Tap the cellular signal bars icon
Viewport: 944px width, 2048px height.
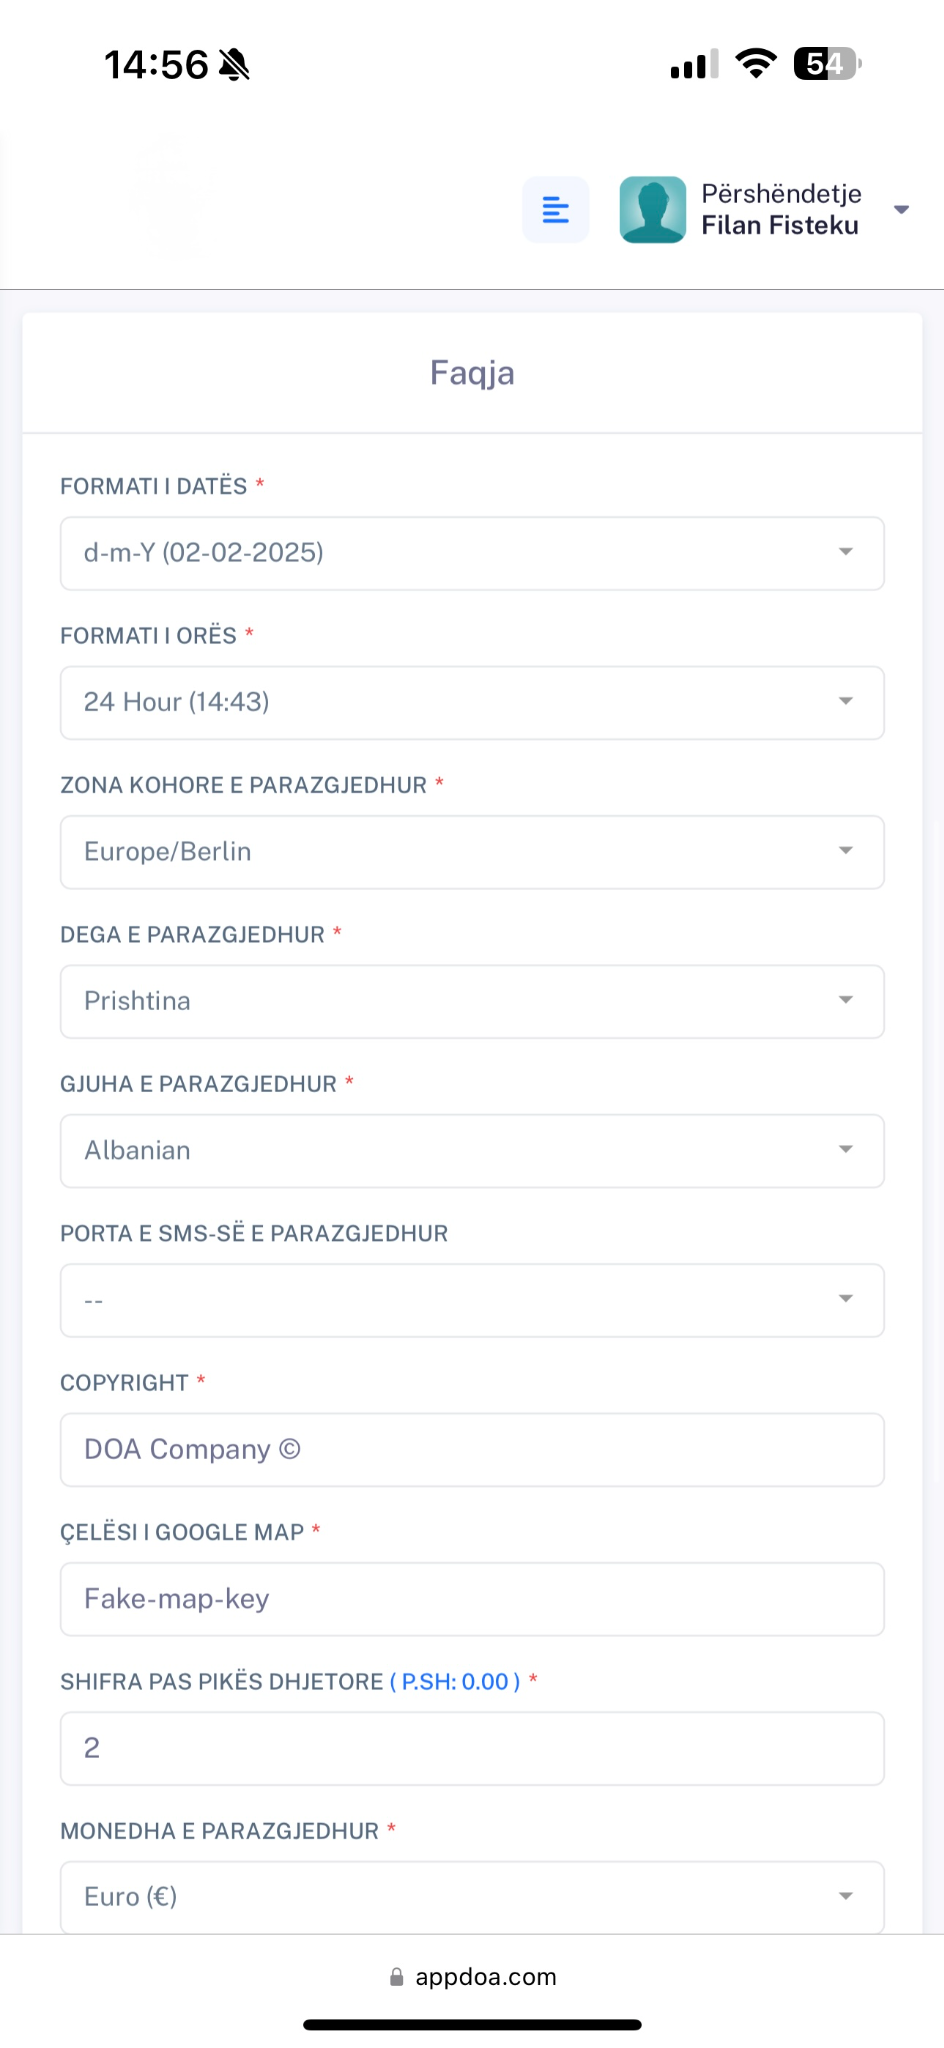695,64
